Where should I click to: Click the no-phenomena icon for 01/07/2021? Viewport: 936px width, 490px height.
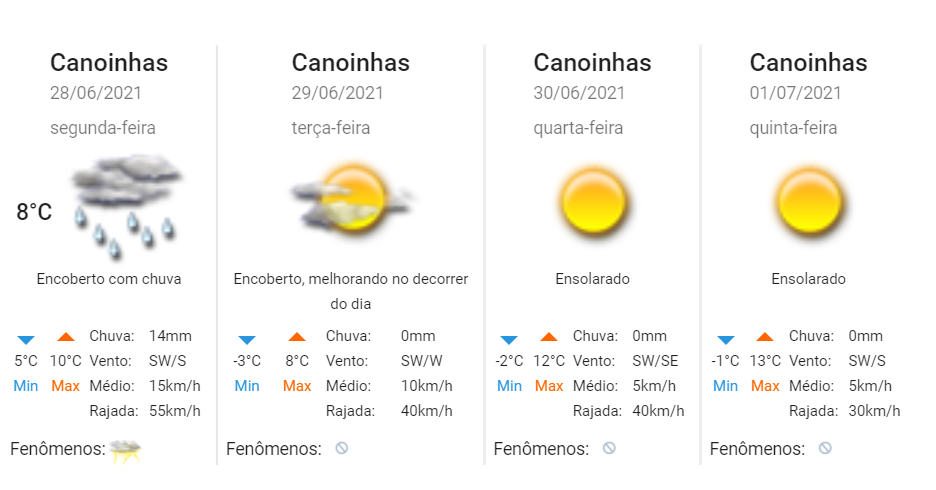coord(825,448)
